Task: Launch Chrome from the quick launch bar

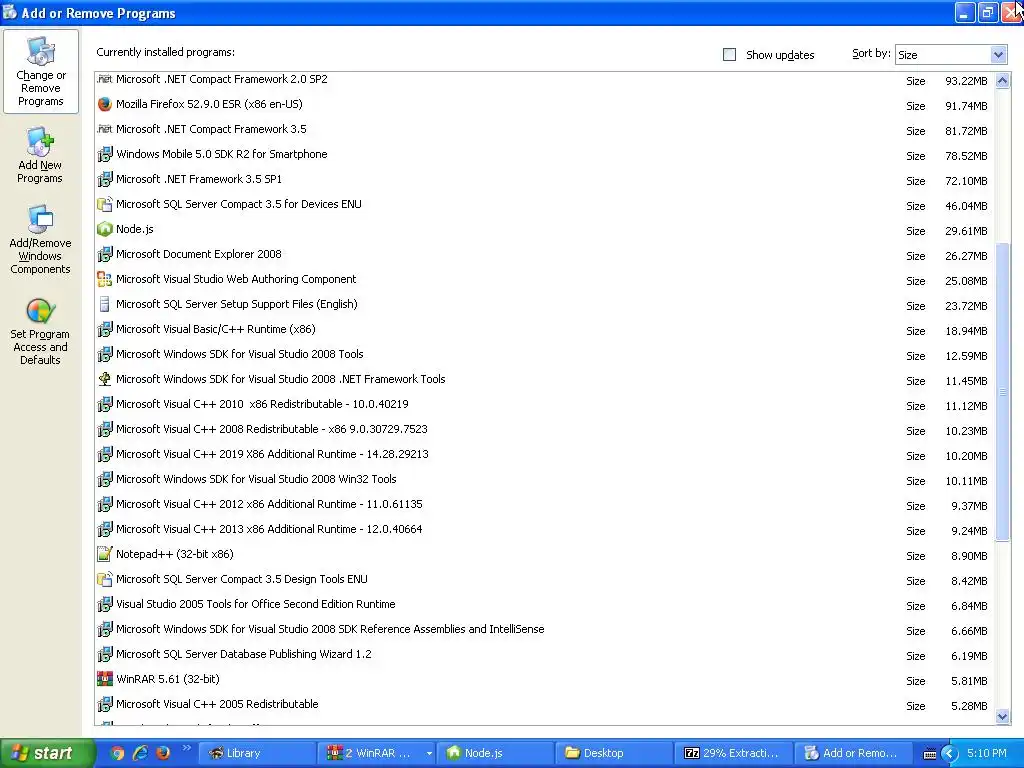Action: (x=117, y=753)
